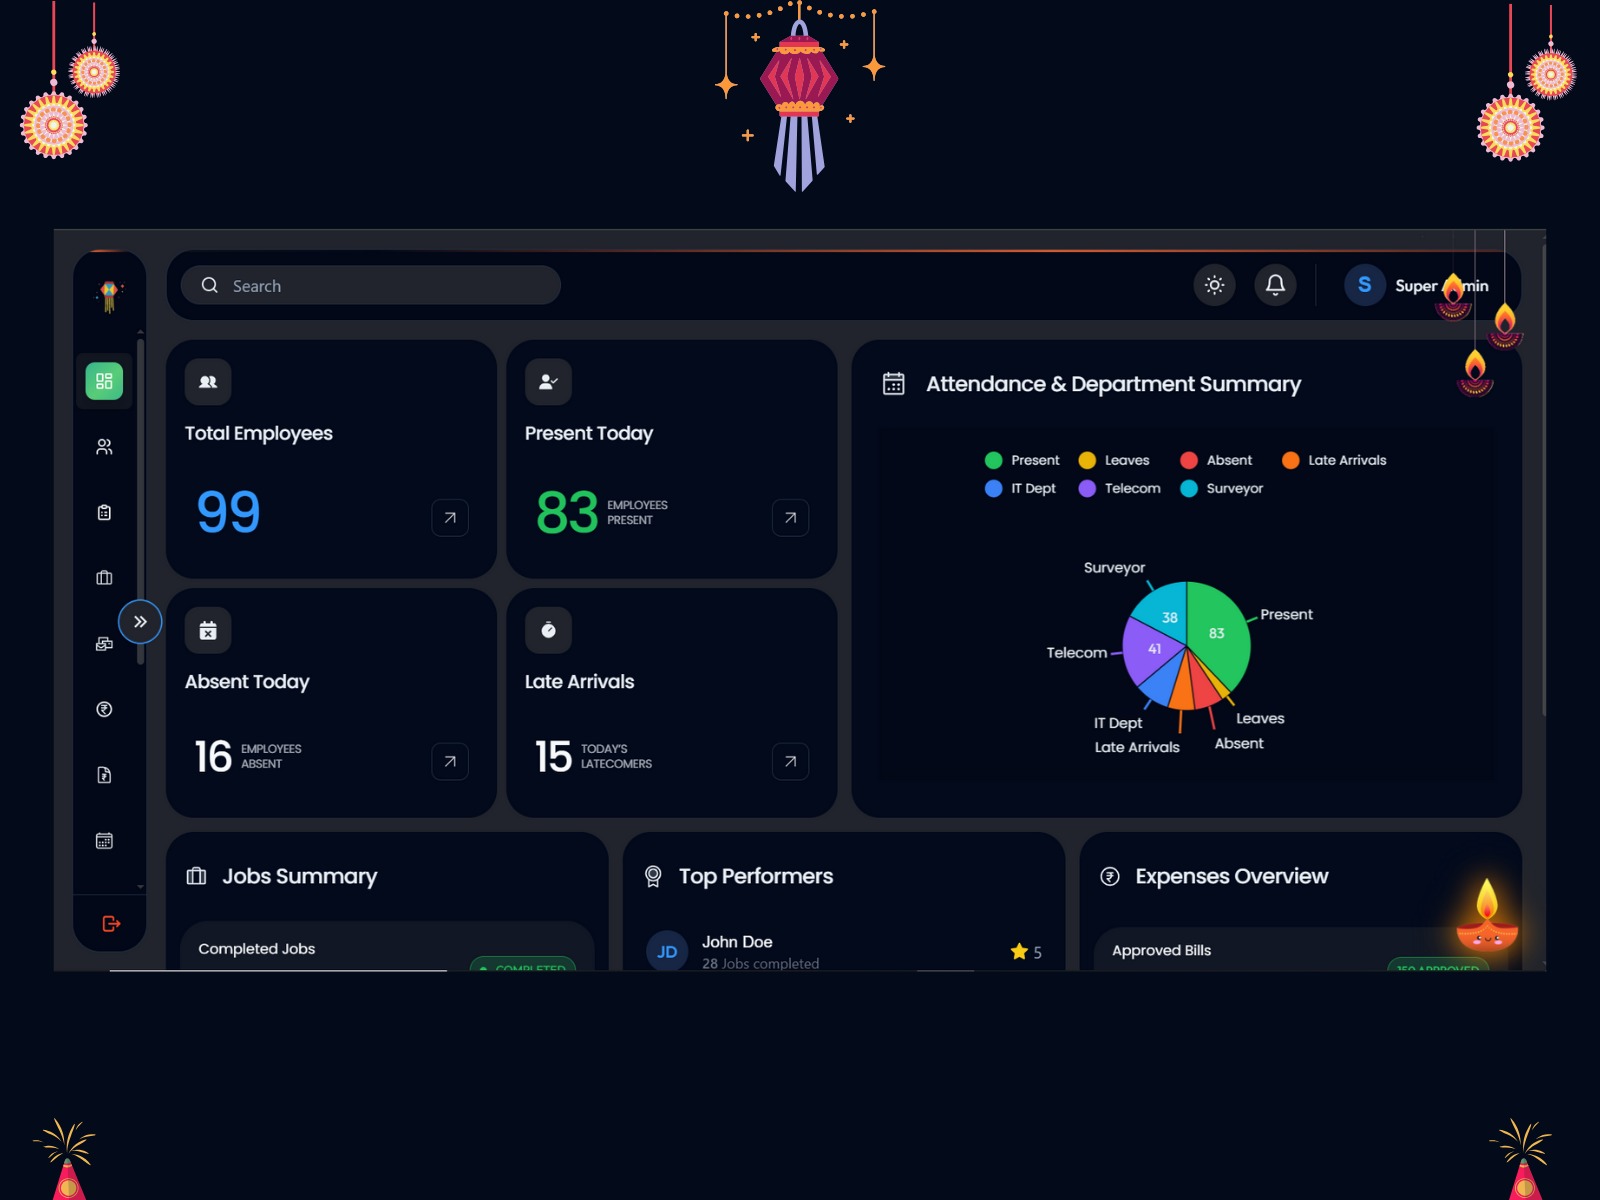Open the dashboard grid icon in sidebar
Image resolution: width=1600 pixels, height=1200 pixels.
tap(104, 381)
